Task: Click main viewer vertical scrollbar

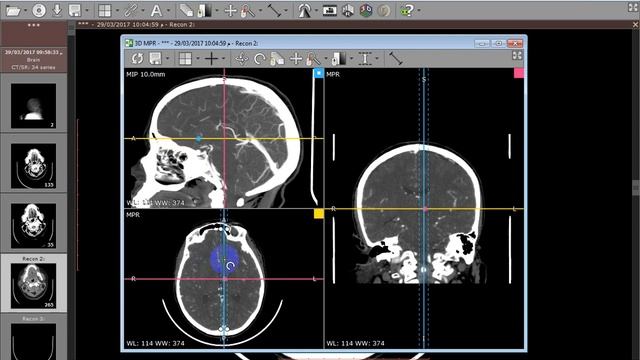Action: (636, 188)
